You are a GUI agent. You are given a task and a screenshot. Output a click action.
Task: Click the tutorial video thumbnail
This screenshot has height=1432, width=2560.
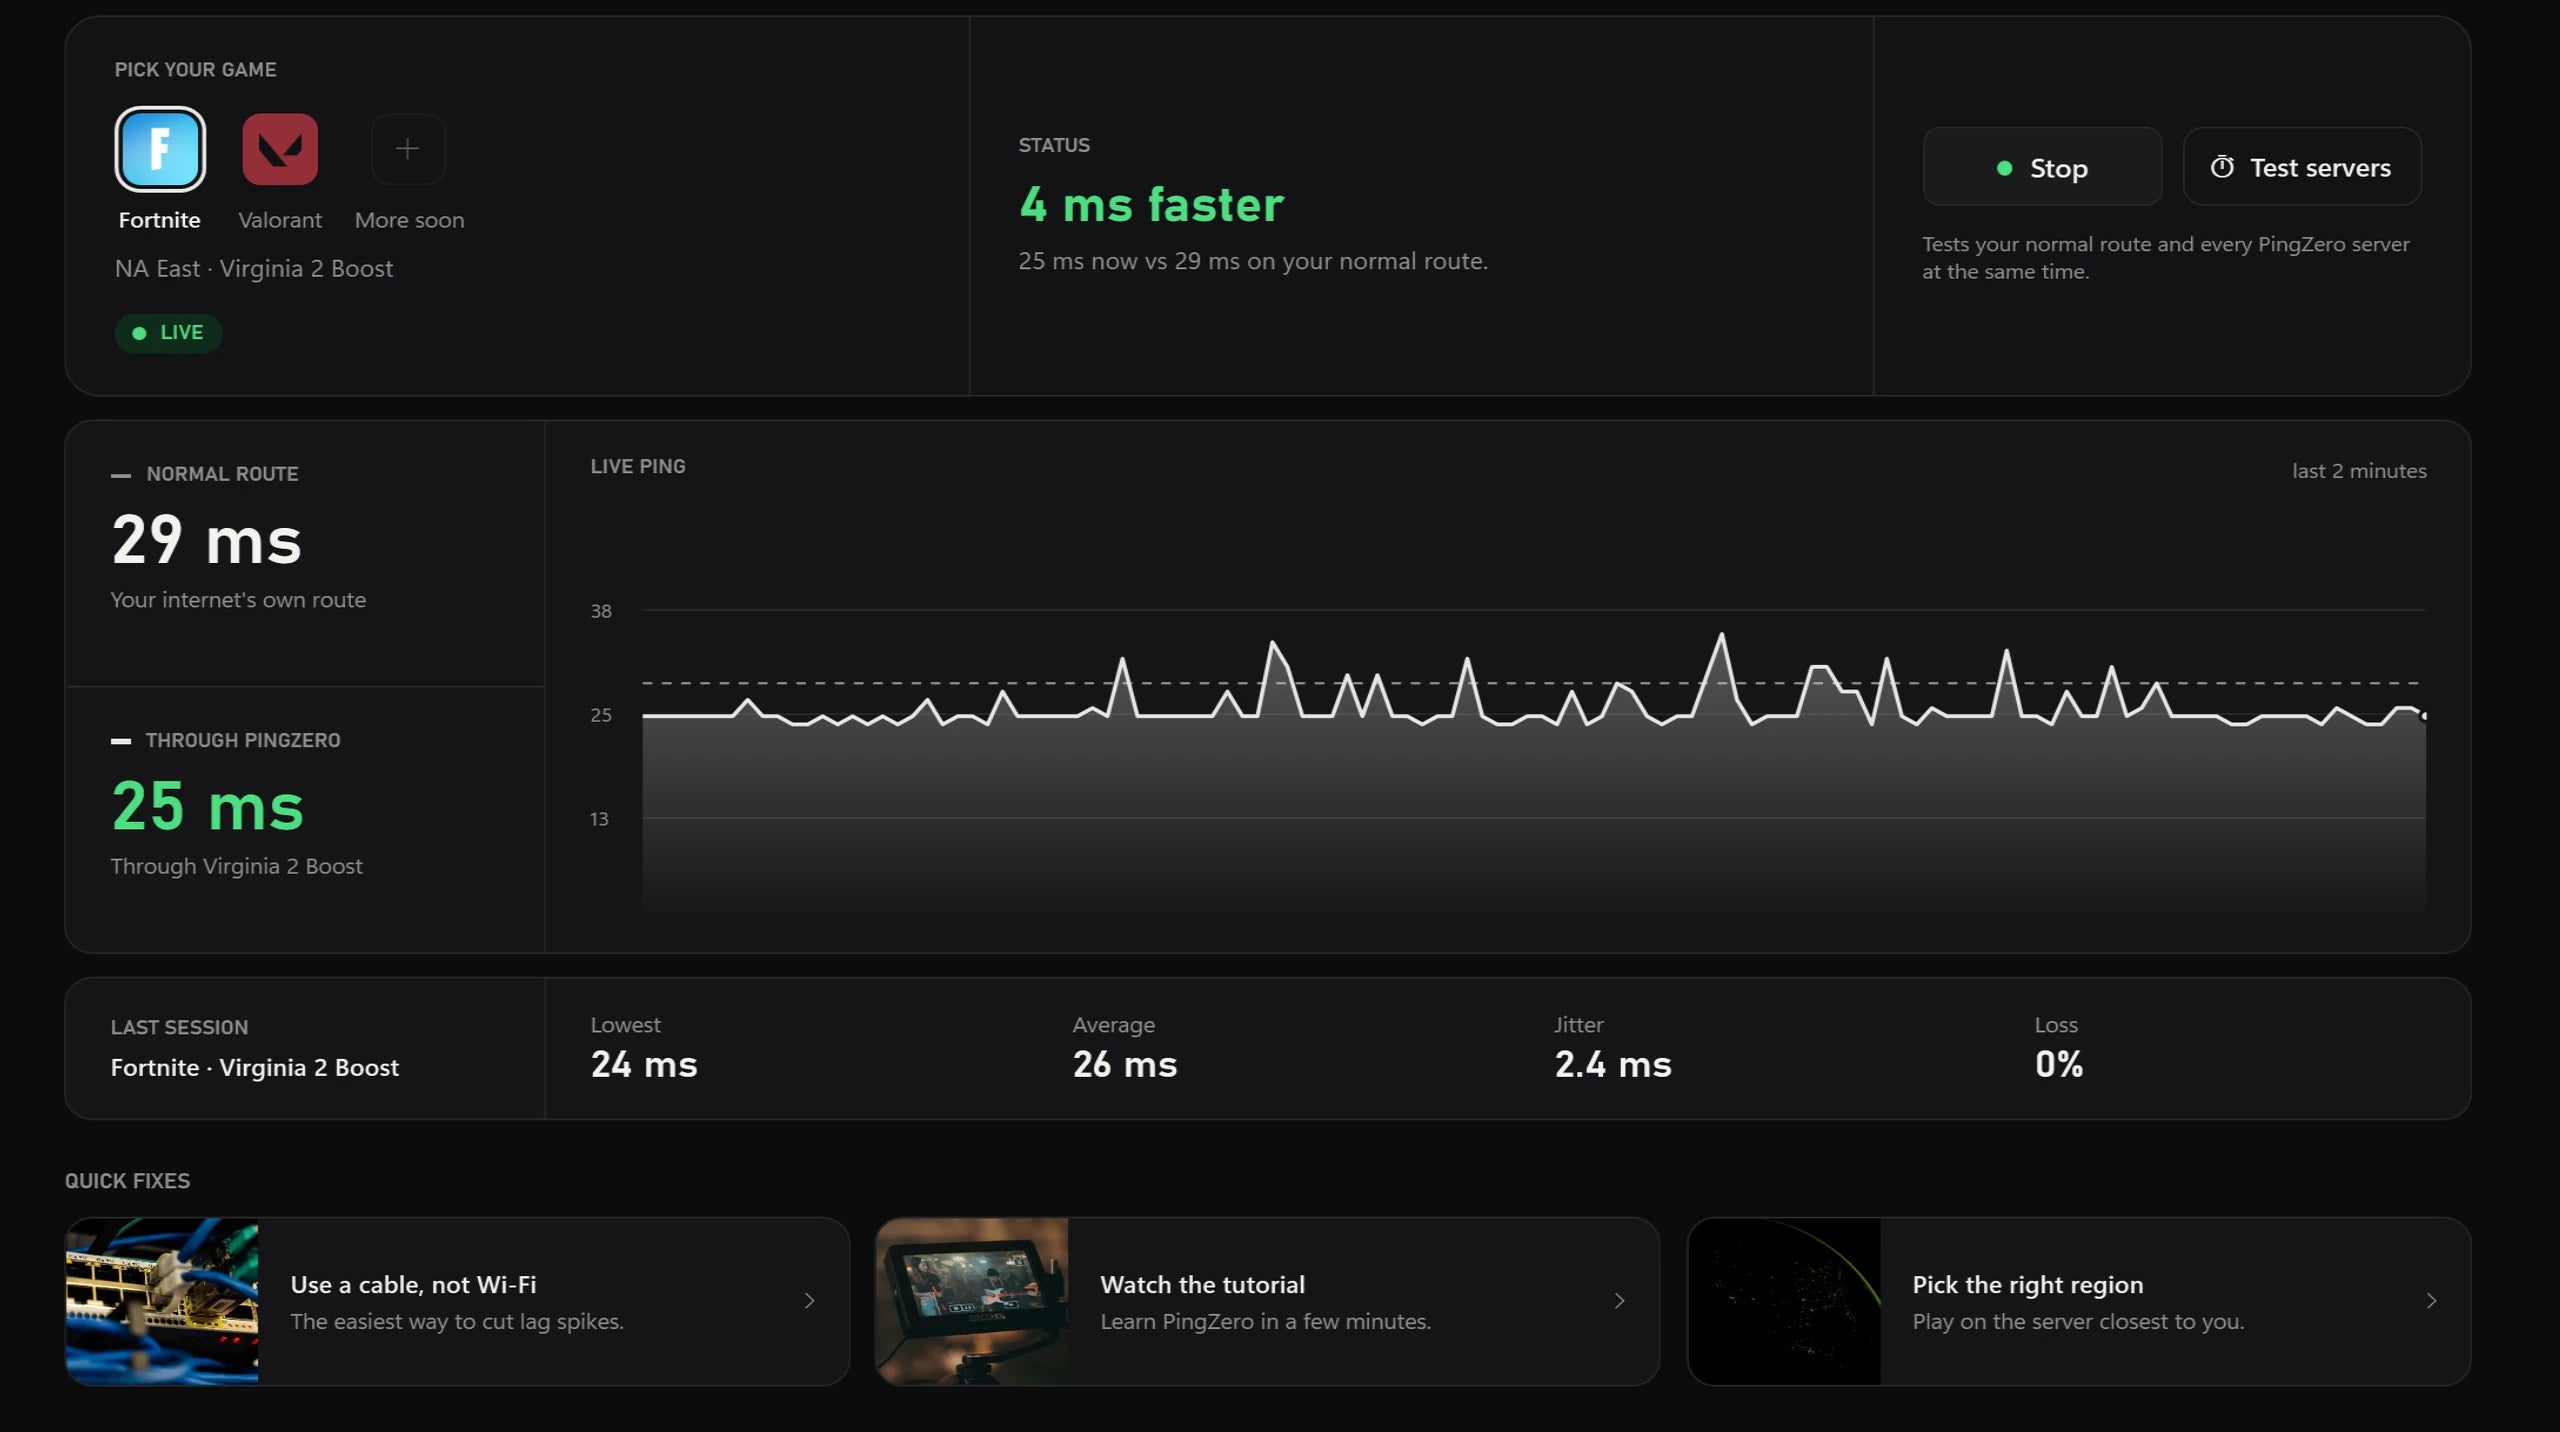tap(972, 1301)
